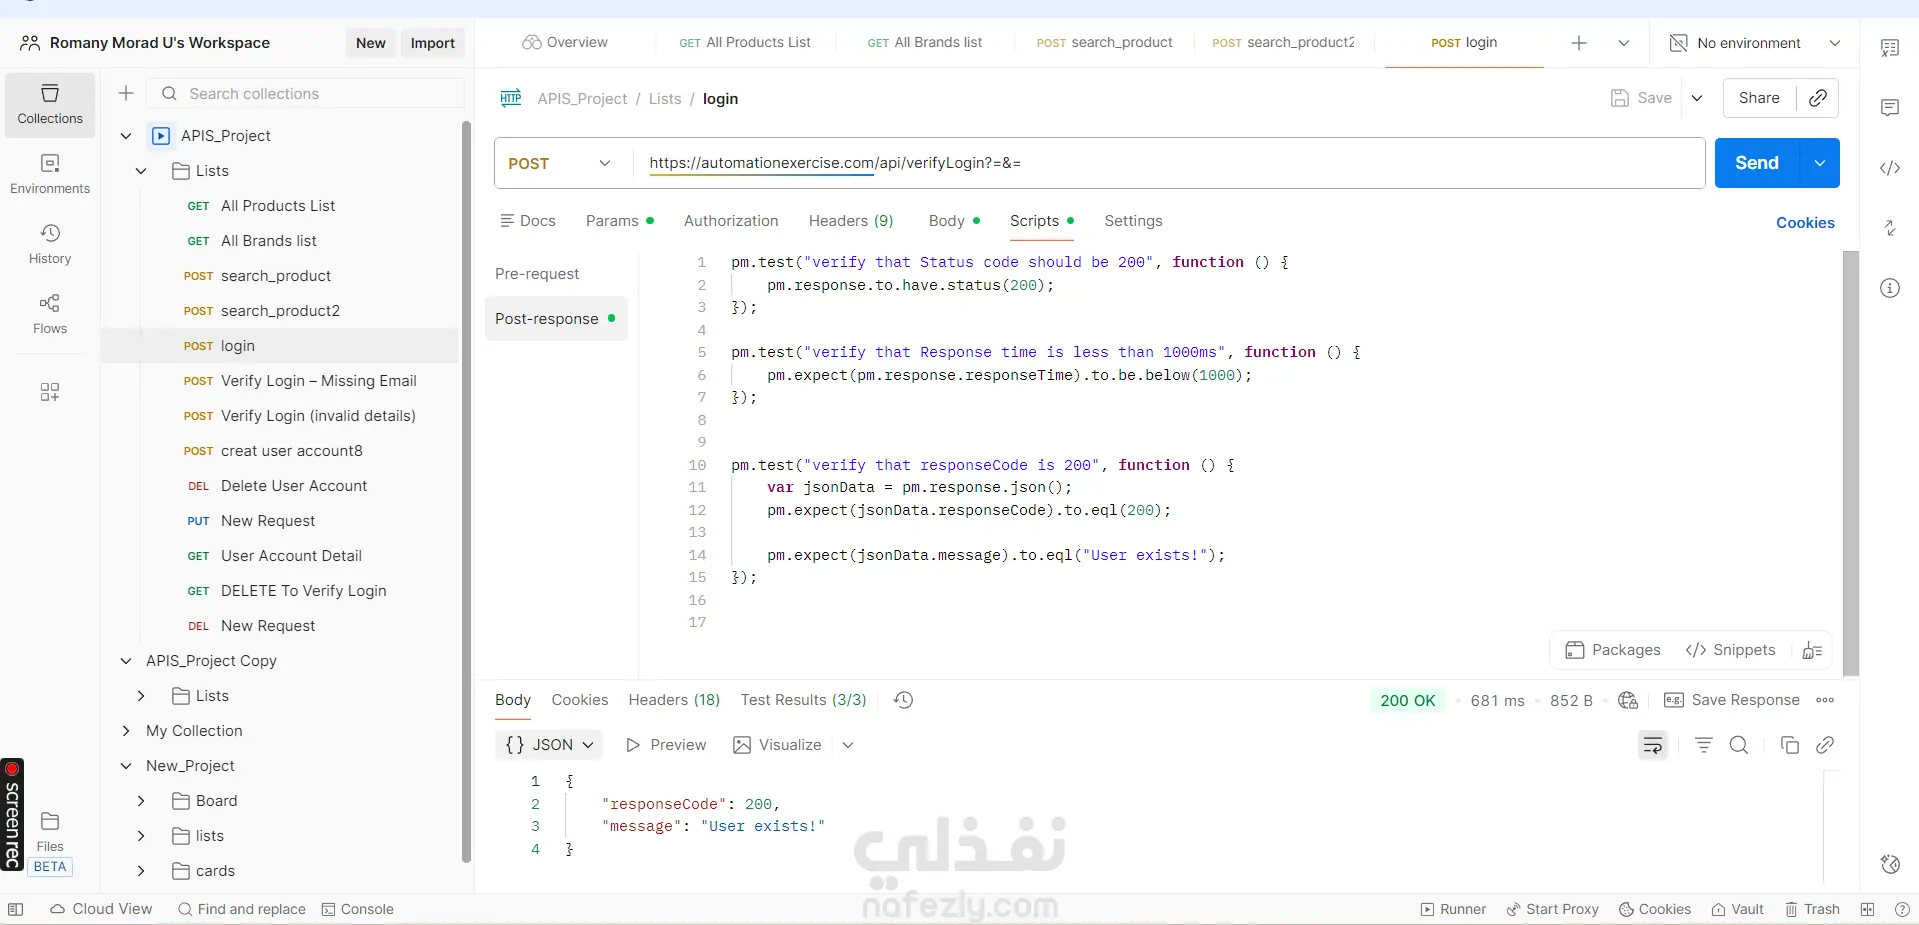Image resolution: width=1919 pixels, height=925 pixels.
Task: Click the script editor vertical scrollbar
Action: point(1851,462)
